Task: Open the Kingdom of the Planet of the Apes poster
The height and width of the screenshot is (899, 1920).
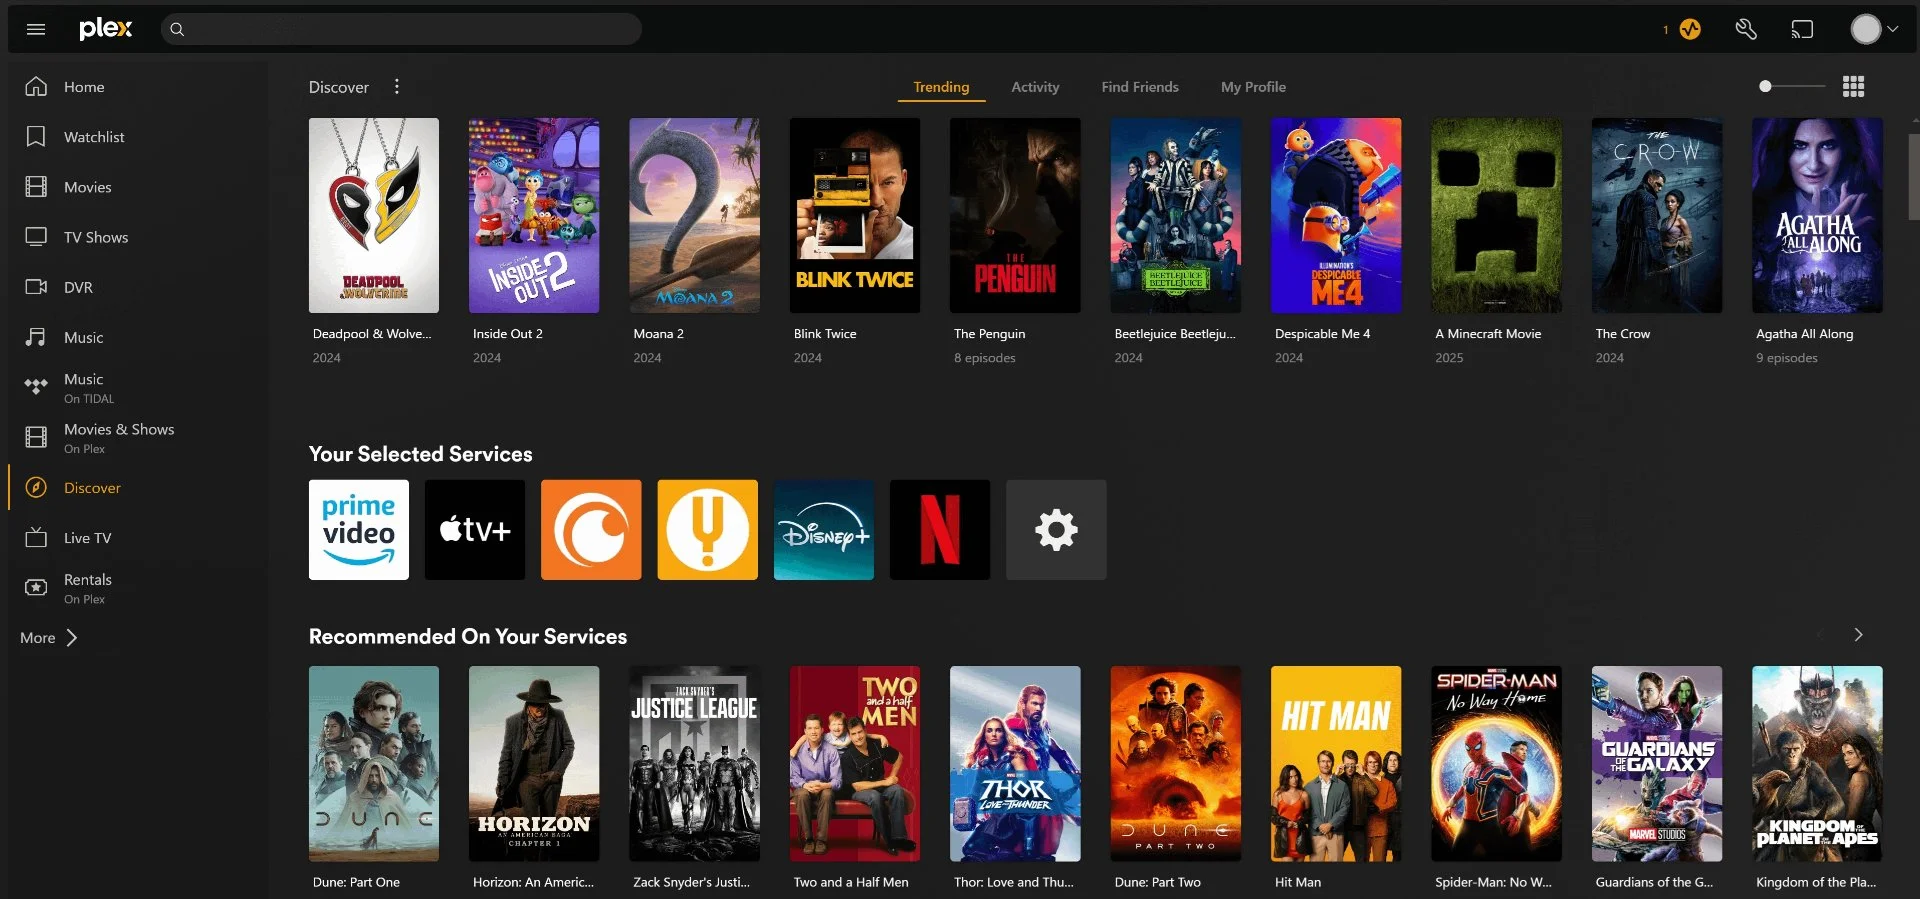Action: pos(1817,764)
